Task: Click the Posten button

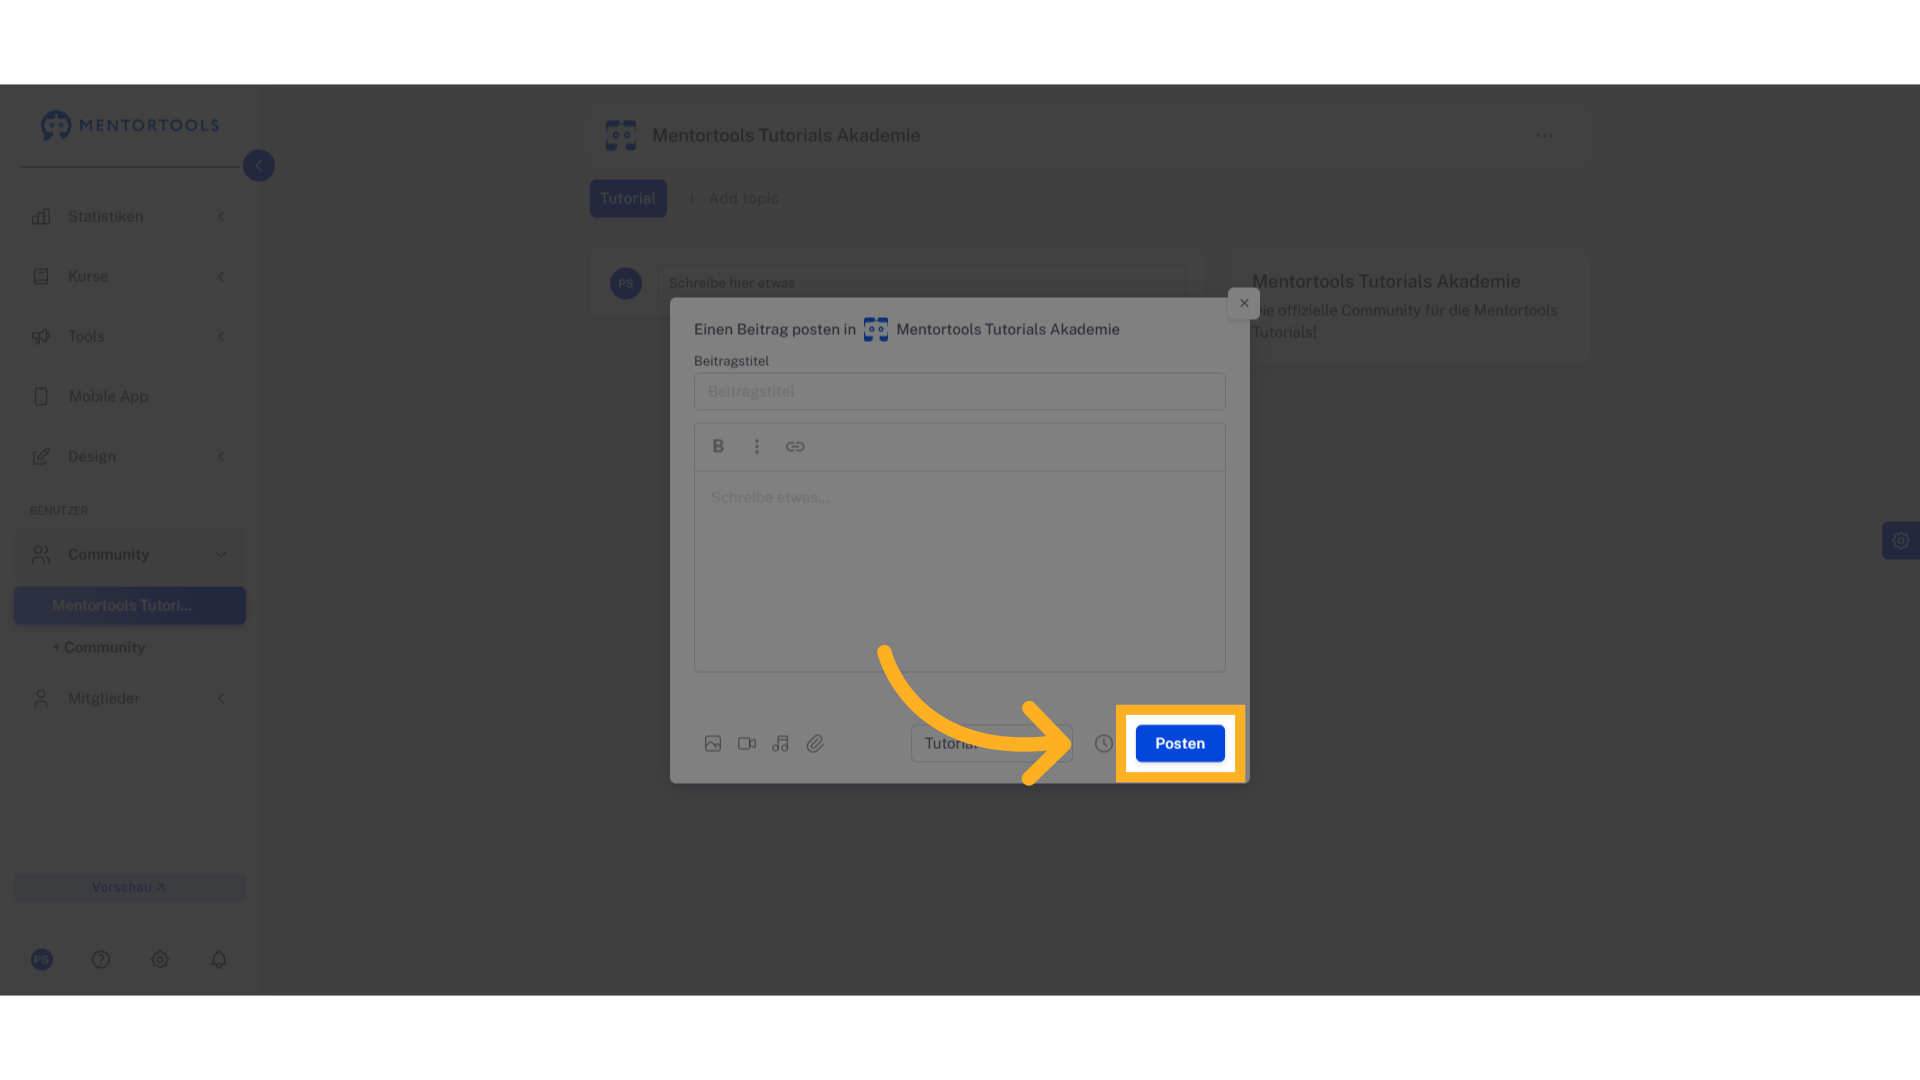Action: [x=1180, y=744]
